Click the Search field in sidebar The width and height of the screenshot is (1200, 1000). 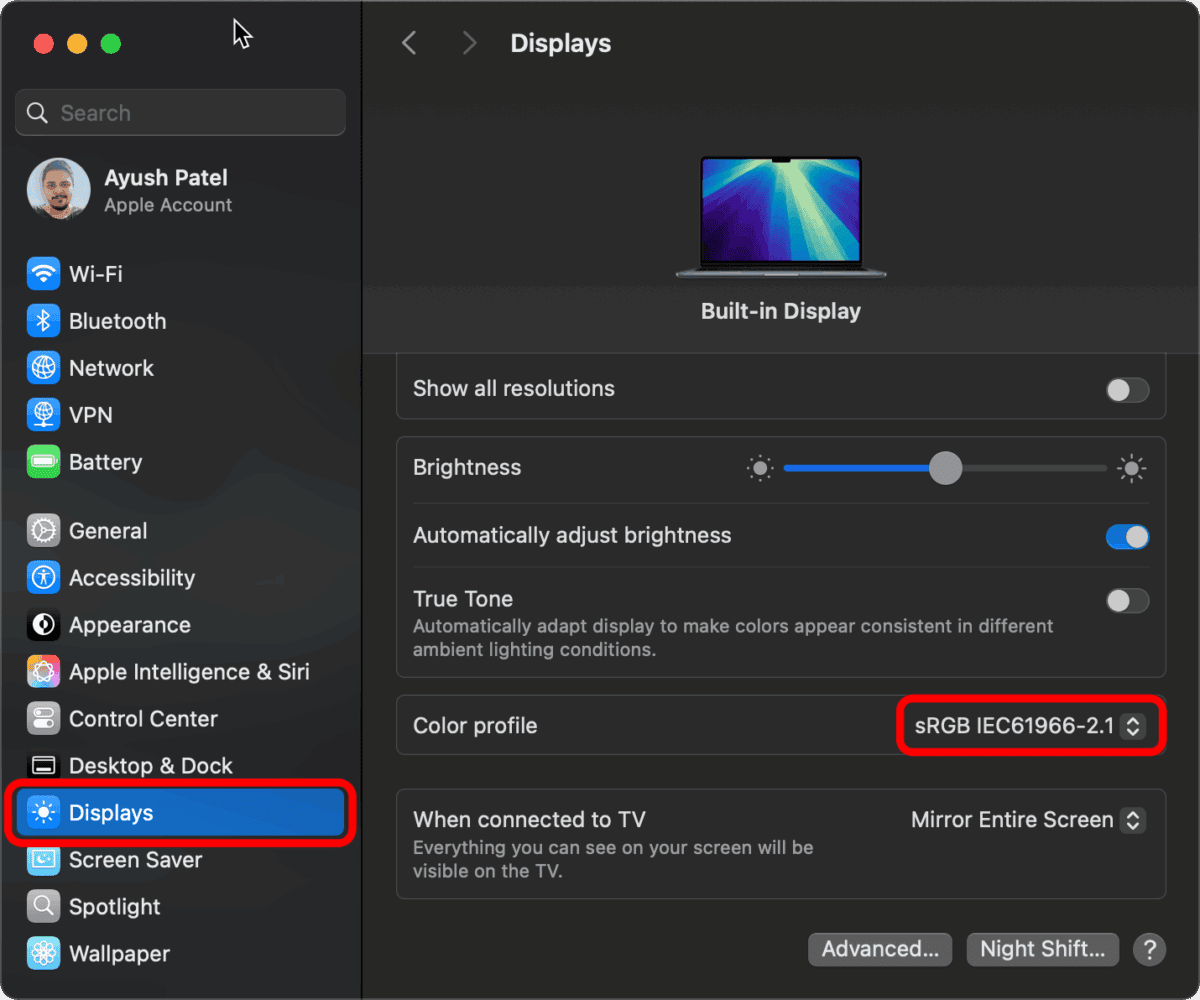180,113
